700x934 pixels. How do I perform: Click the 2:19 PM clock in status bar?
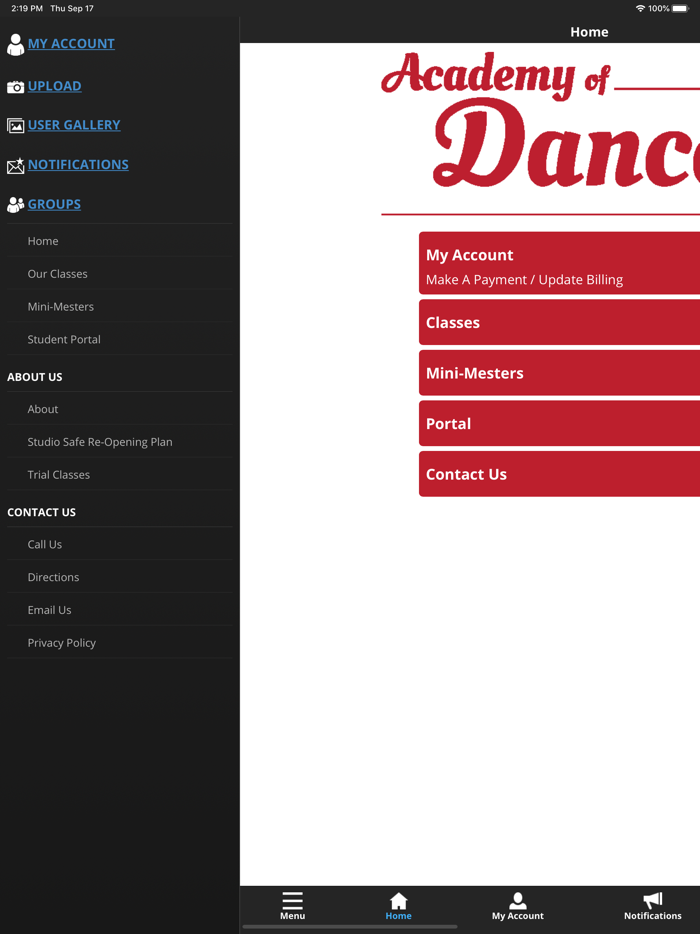point(27,8)
